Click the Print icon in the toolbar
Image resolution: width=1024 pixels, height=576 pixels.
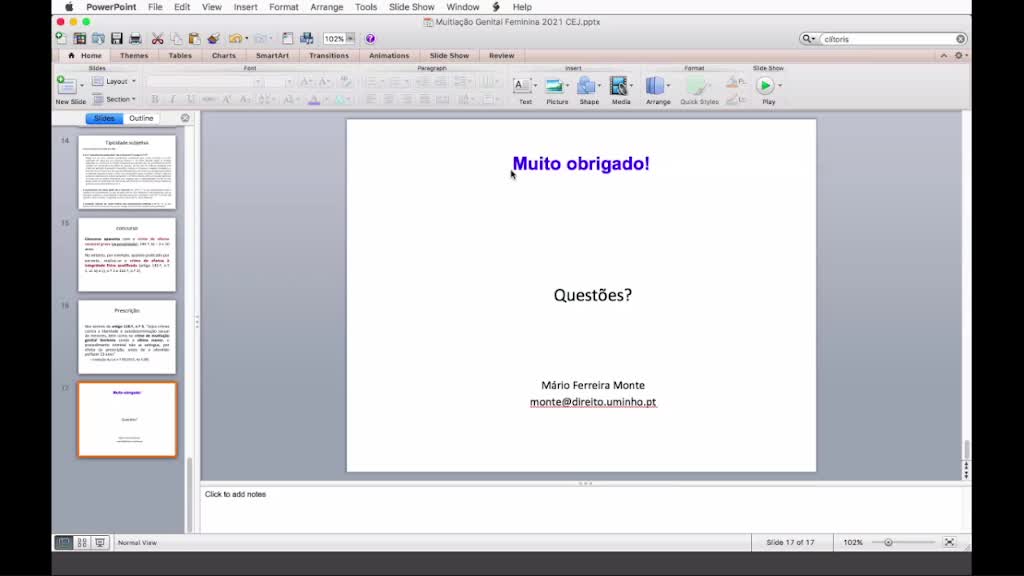tap(135, 39)
